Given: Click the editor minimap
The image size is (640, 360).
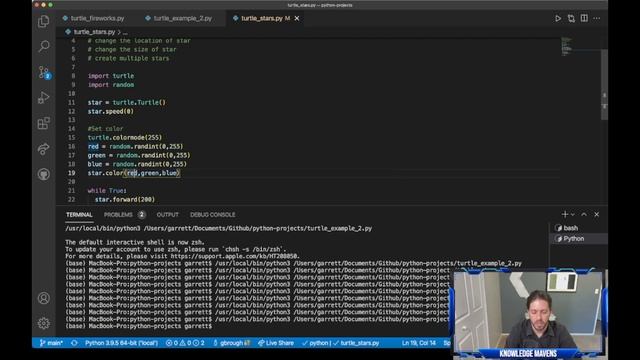Looking at the screenshot, I should pyautogui.click(x=567, y=47).
